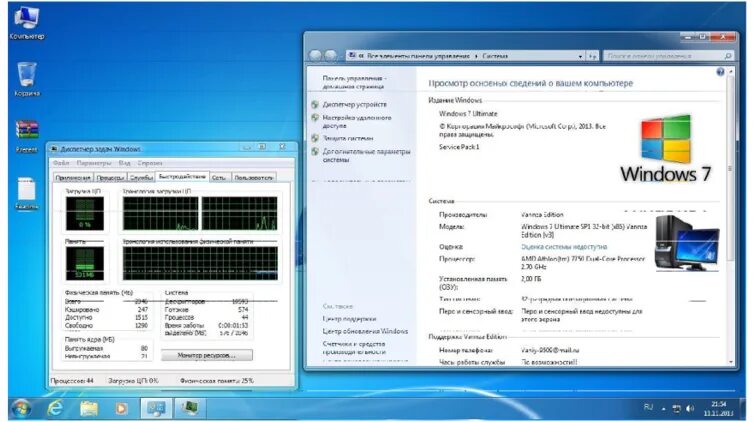The width and height of the screenshot is (753, 422).
Task: Click shield icon beside Защита системы
Action: [x=315, y=138]
